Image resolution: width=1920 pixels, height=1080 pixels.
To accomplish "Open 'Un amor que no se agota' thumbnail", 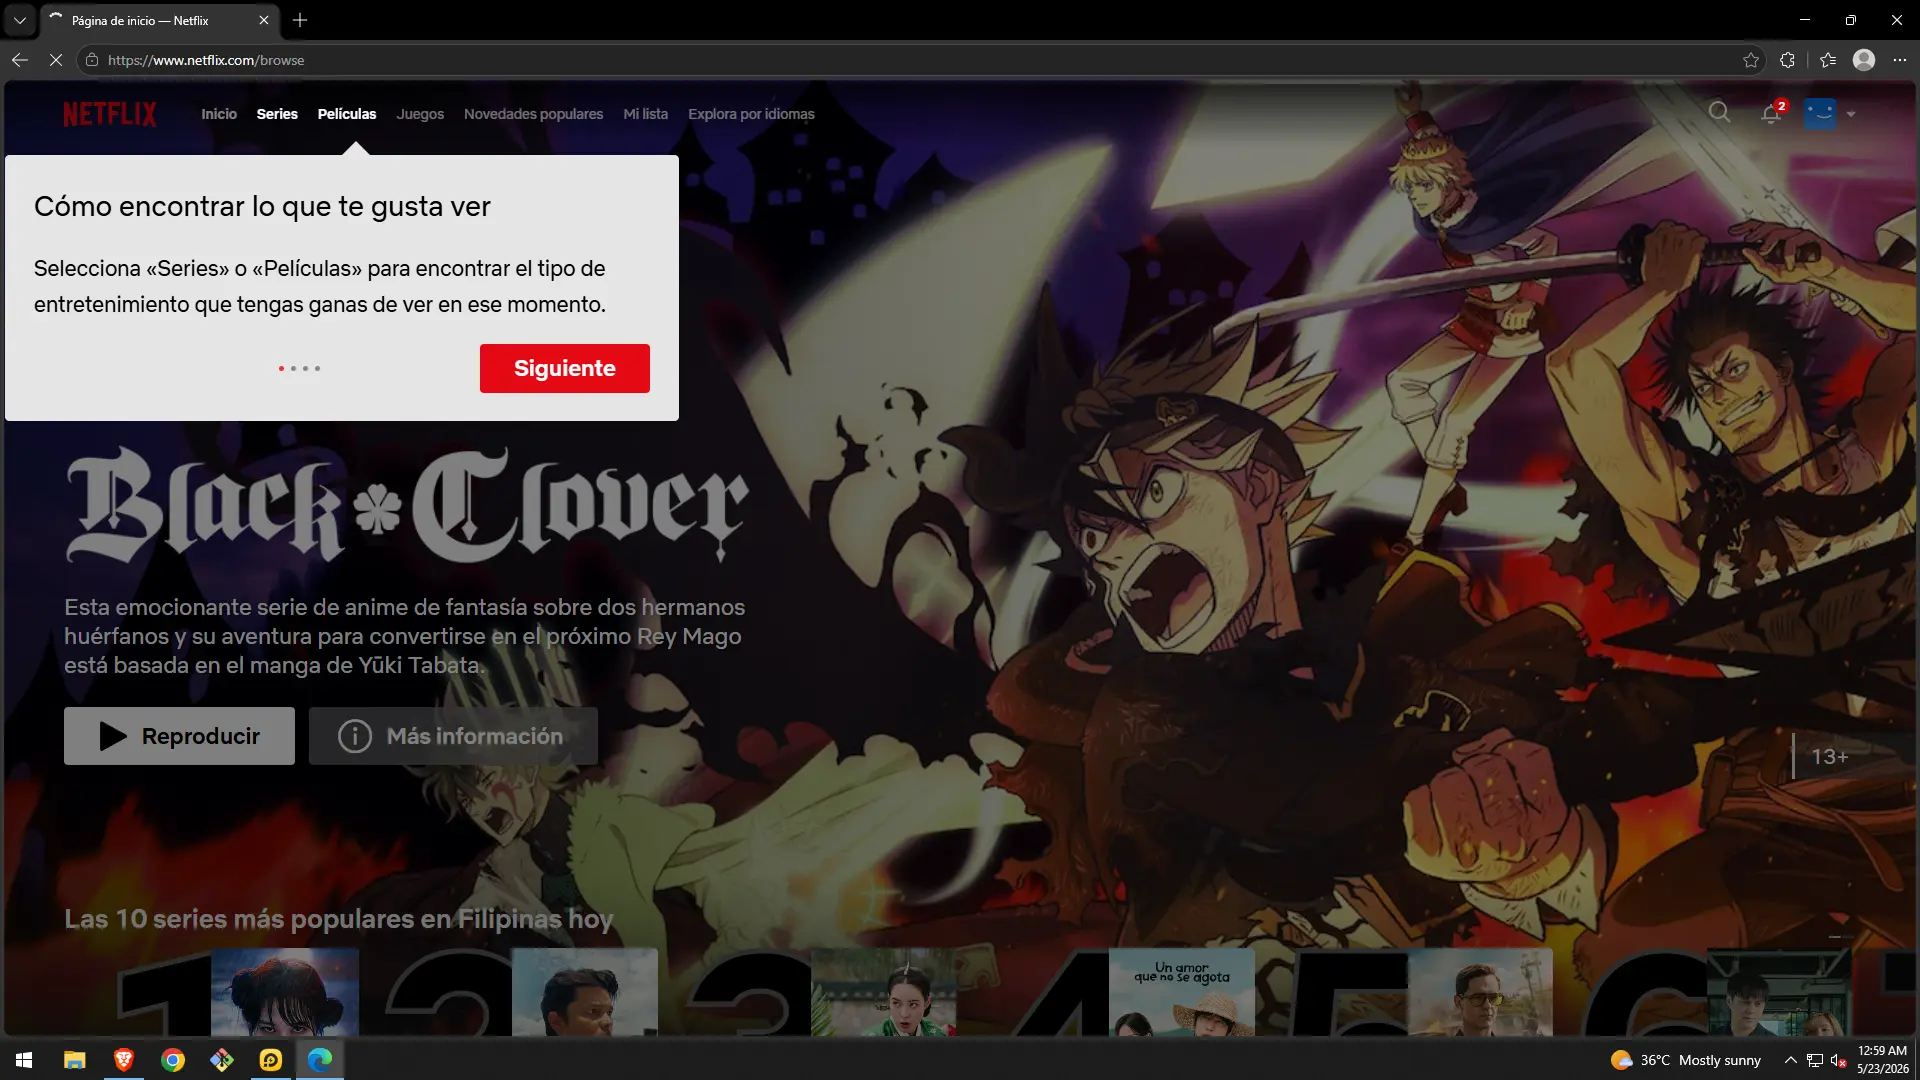I will (x=1182, y=992).
